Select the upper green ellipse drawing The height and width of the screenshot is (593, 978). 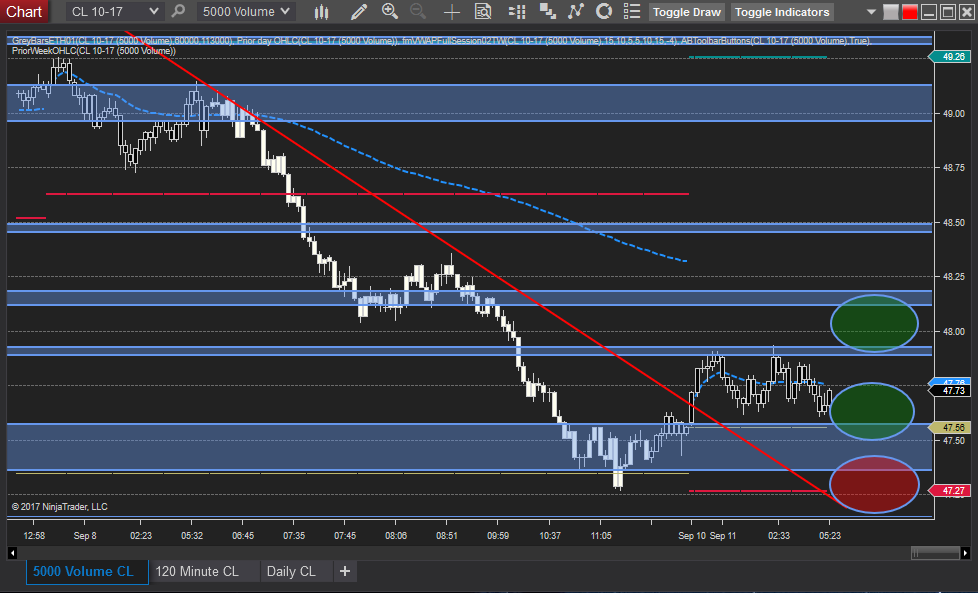pyautogui.click(x=874, y=323)
